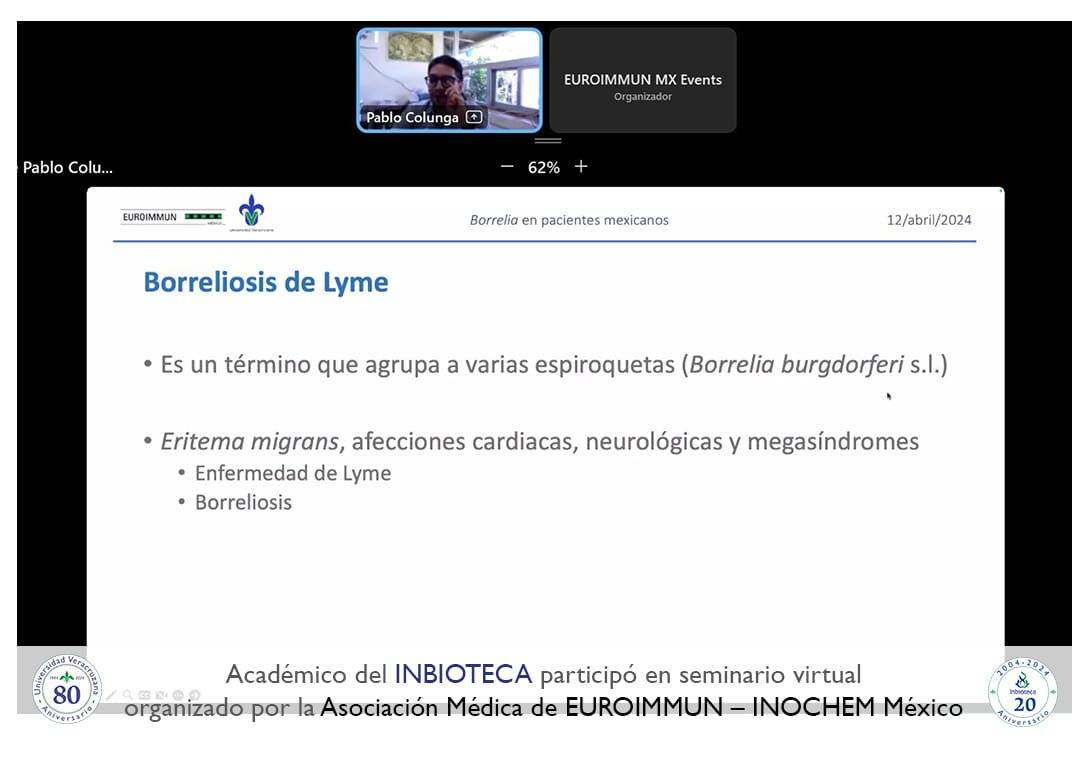Viewport: 1090px width, 760px height.
Task: Click the last round icon in slide toolbar
Action: tap(195, 695)
